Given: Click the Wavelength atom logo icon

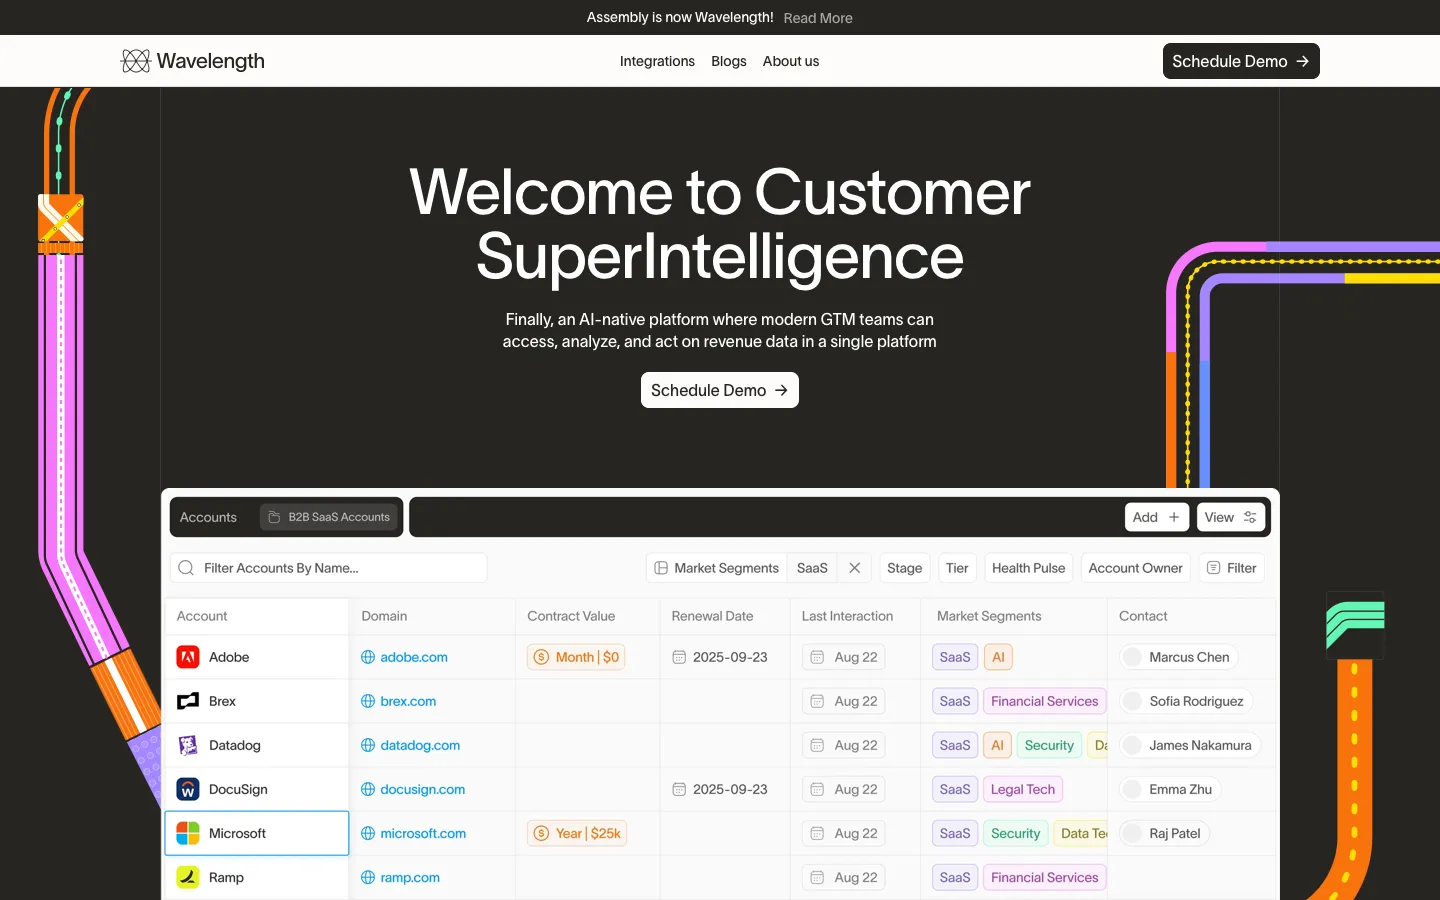Looking at the screenshot, I should click(136, 61).
